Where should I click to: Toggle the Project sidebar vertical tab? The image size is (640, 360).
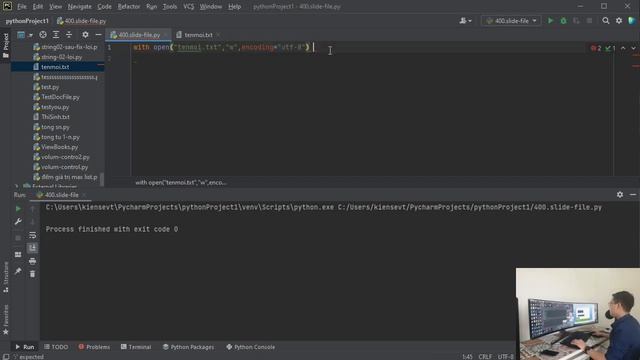click(5, 45)
